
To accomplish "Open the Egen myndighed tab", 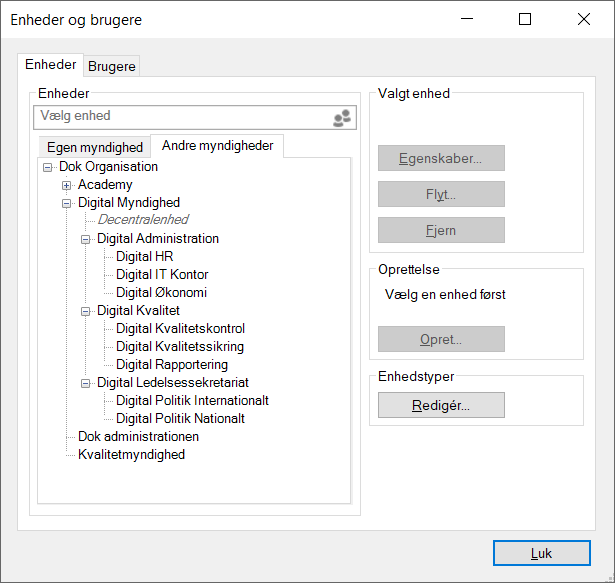I will pos(95,147).
